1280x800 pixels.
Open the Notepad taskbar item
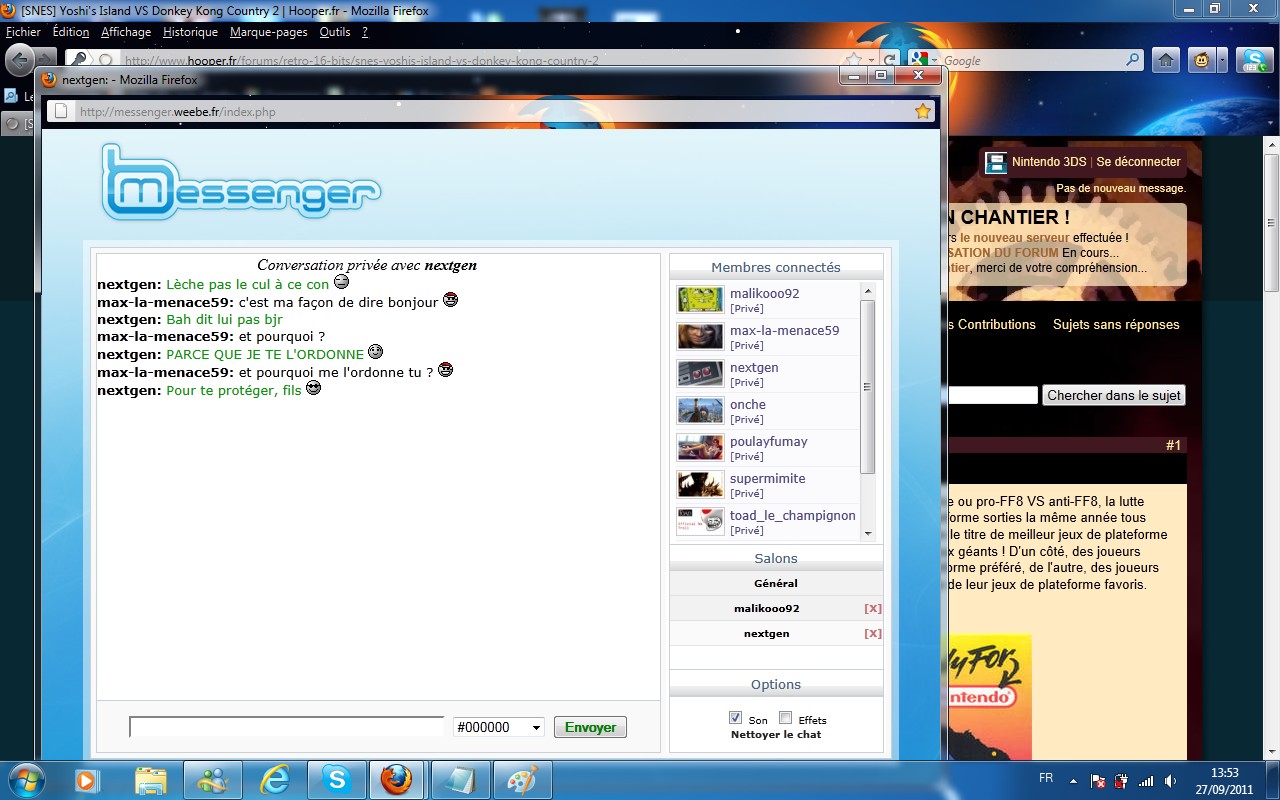[x=460, y=780]
